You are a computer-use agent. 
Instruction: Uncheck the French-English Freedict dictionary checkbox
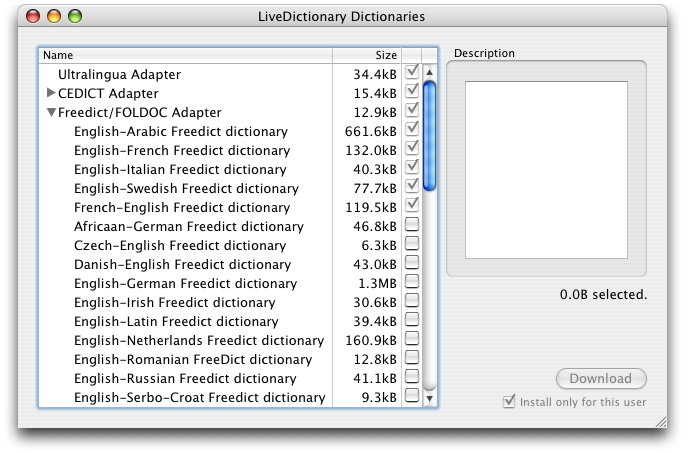(412, 205)
